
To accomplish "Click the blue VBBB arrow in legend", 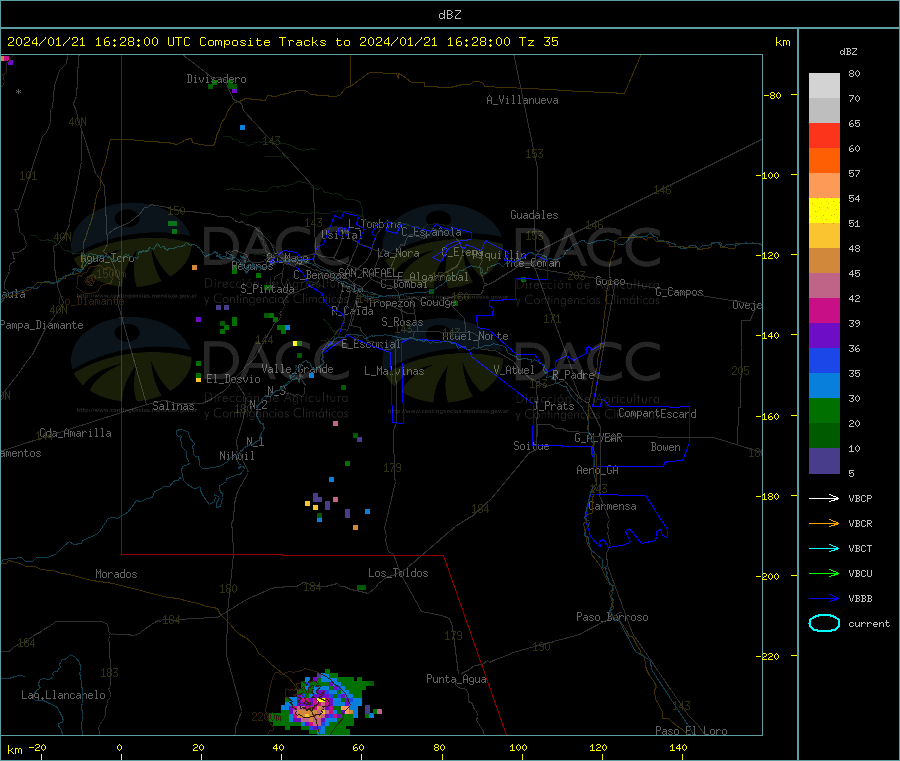I will coord(824,599).
